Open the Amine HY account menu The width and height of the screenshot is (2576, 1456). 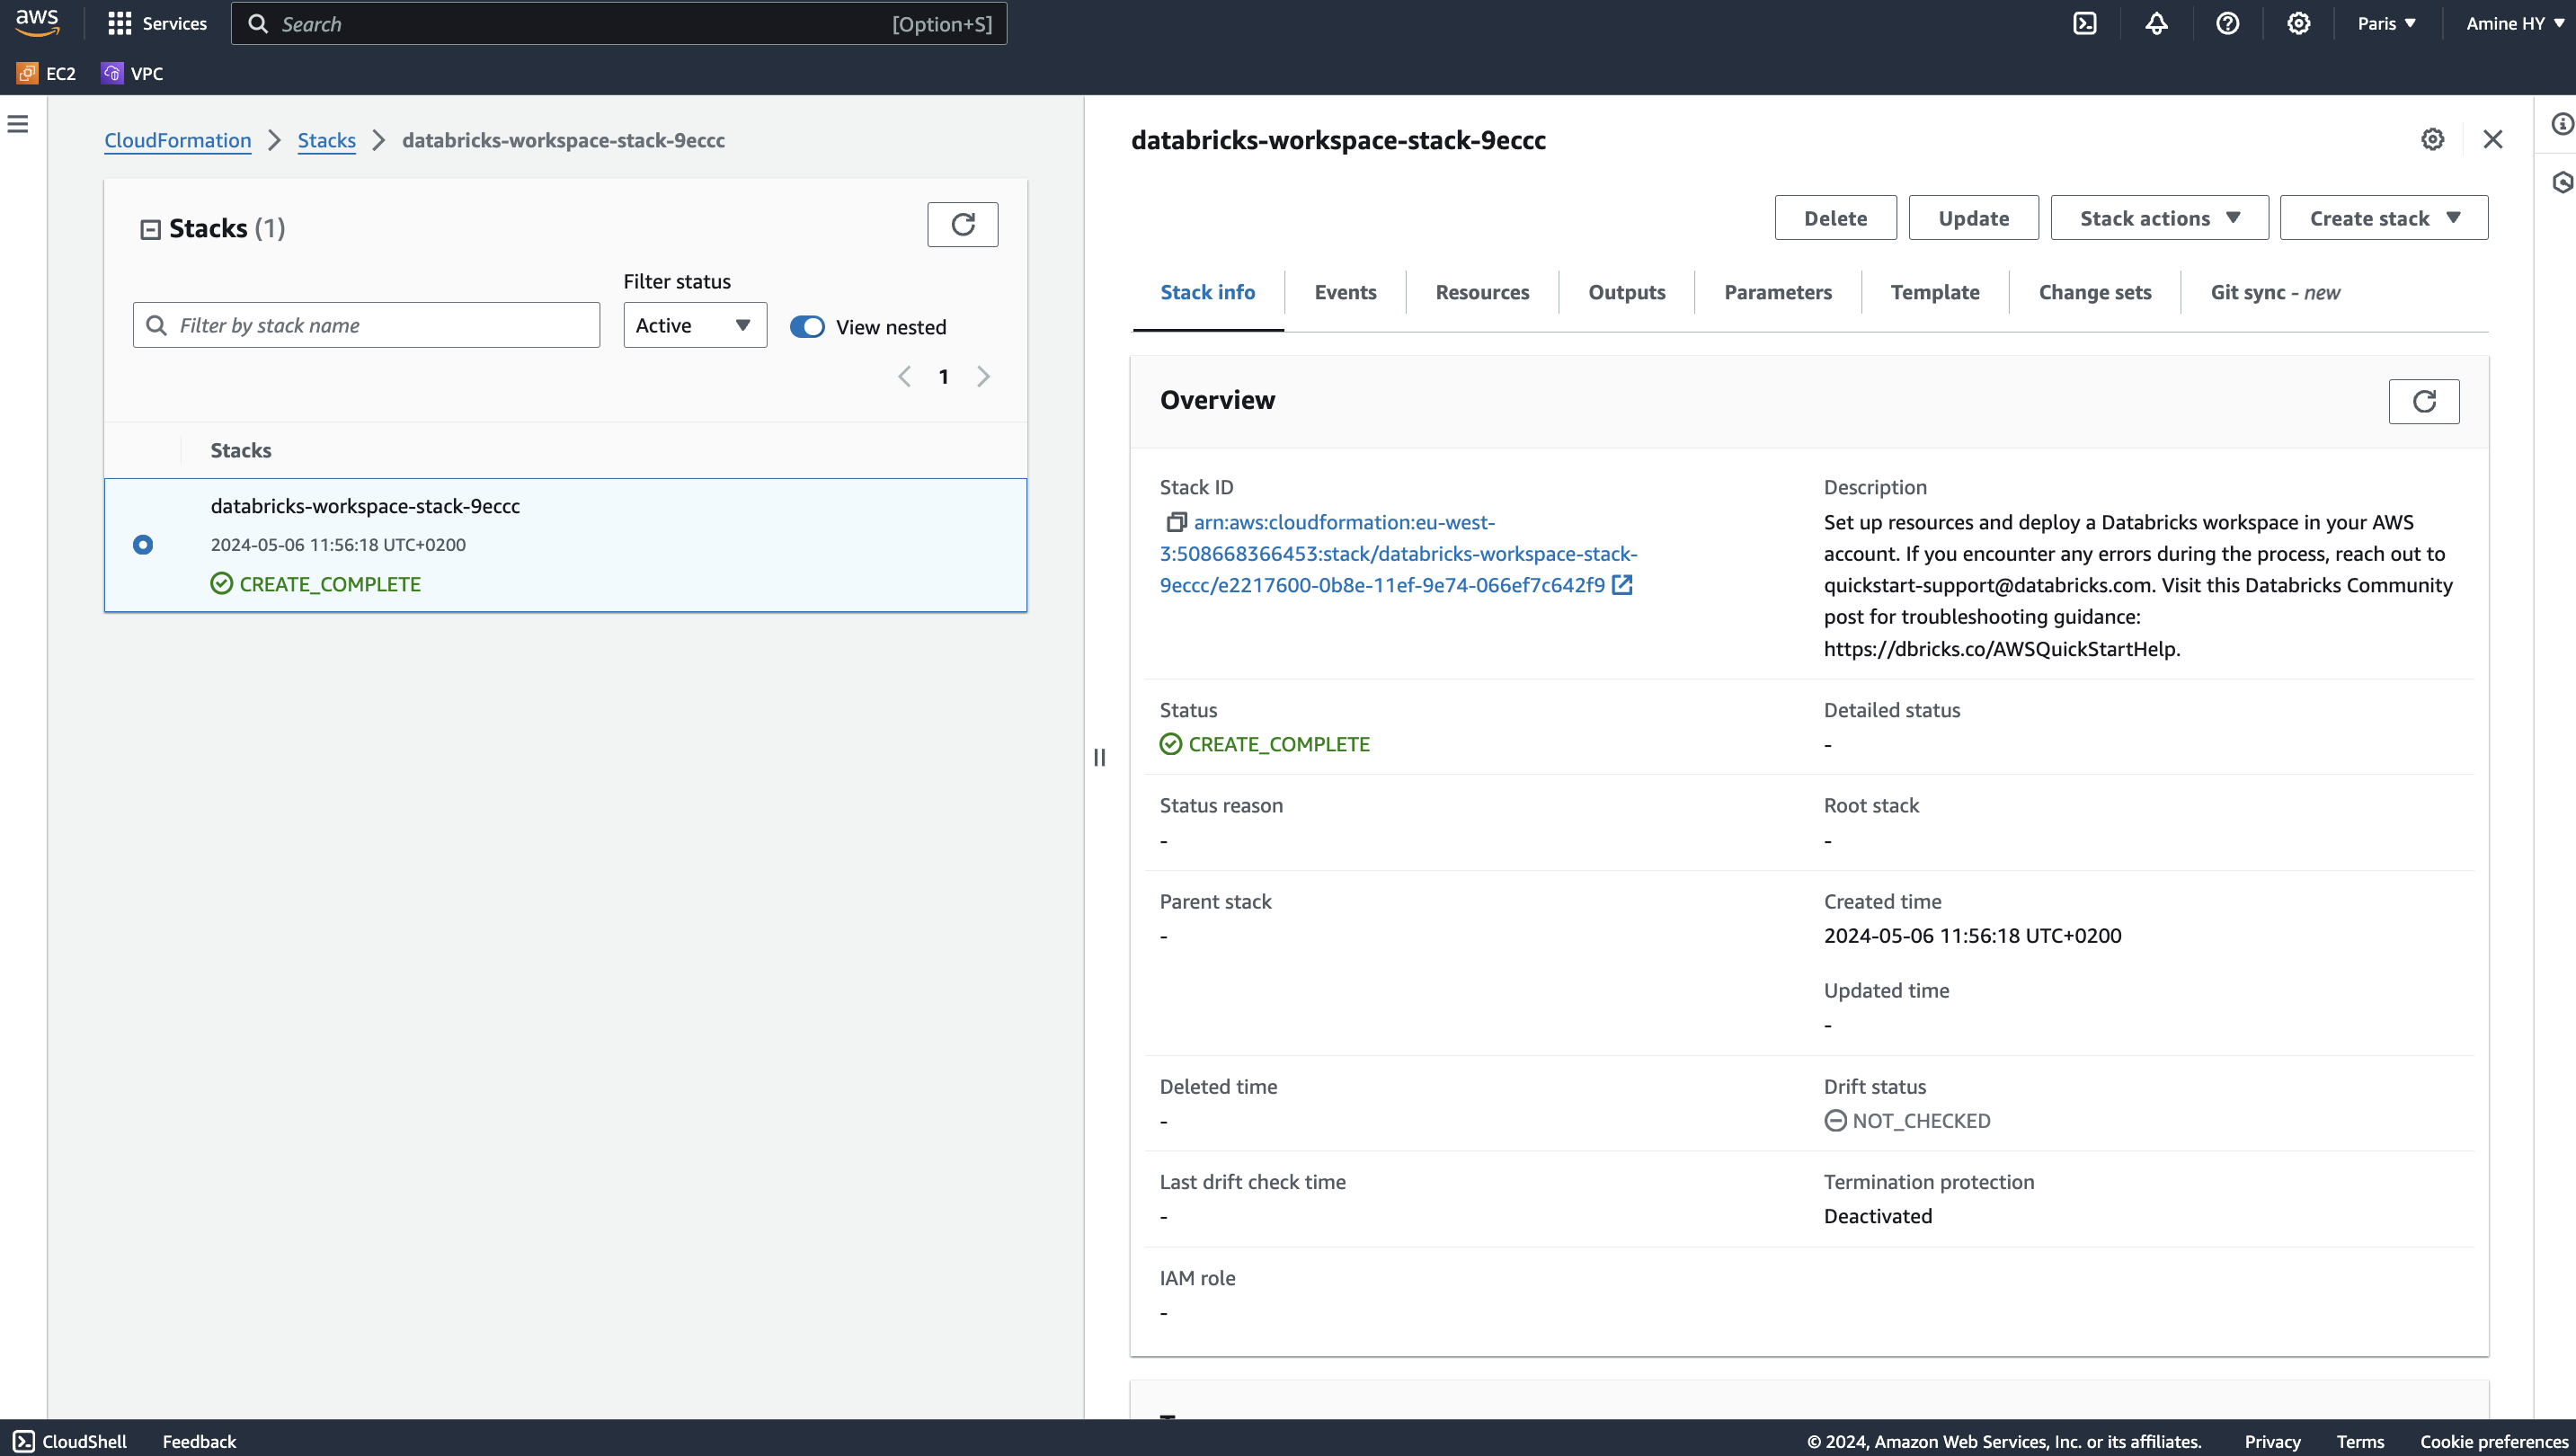point(2514,23)
